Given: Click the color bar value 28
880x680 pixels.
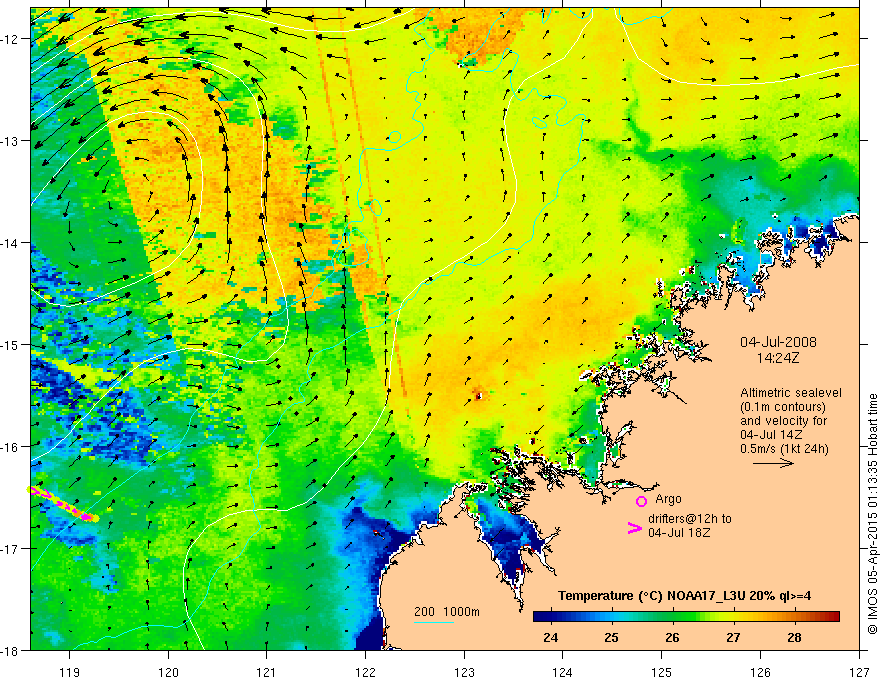Looking at the screenshot, I should (794, 637).
